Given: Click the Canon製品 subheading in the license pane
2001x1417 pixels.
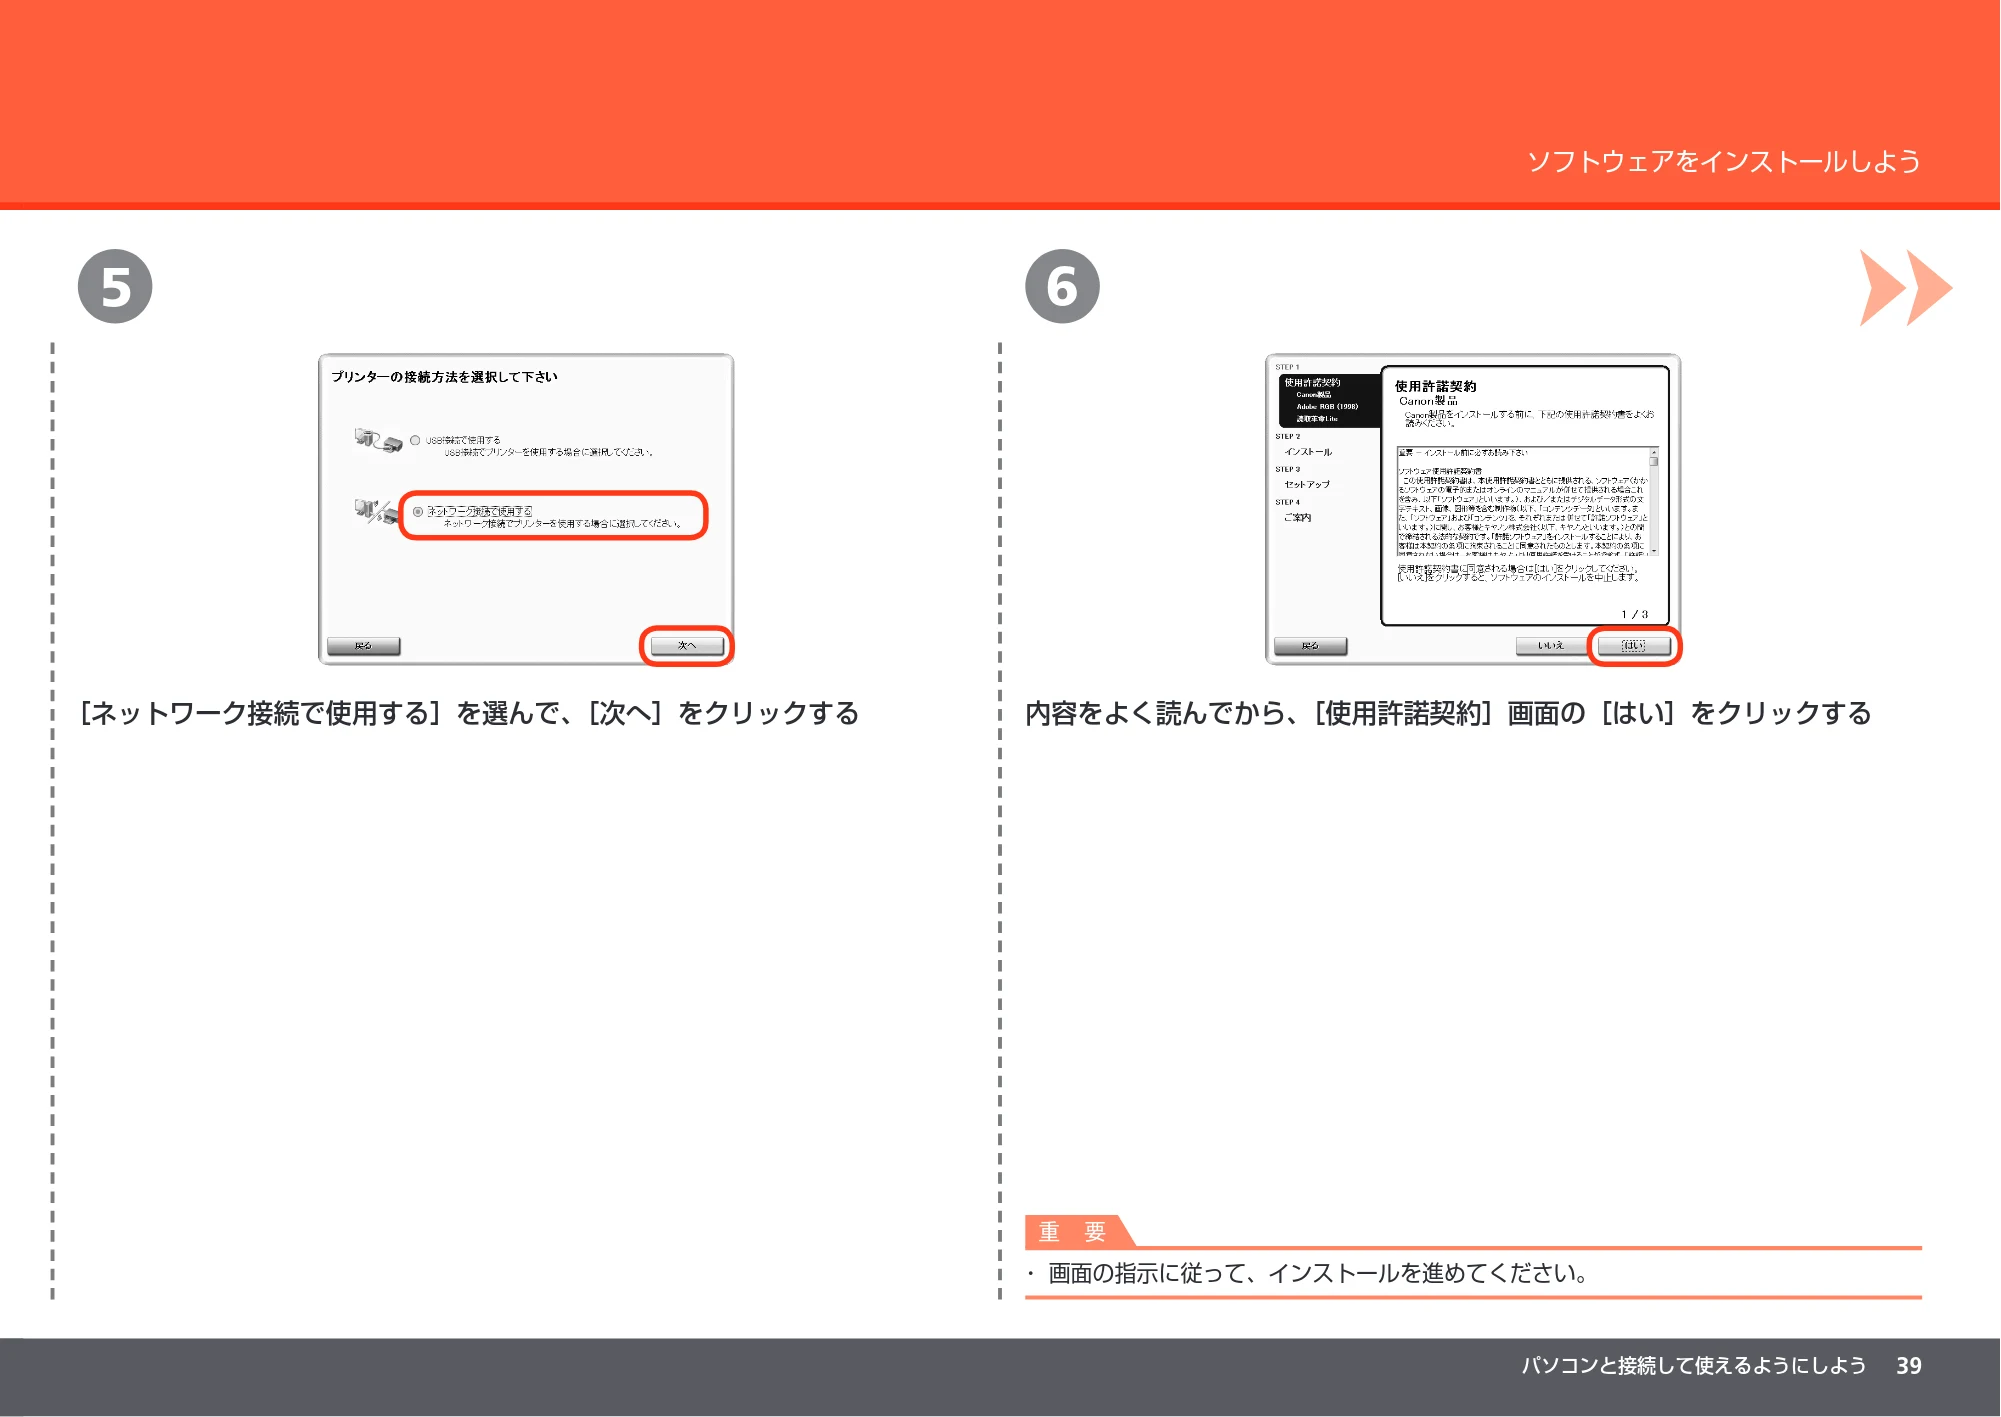Looking at the screenshot, I should (1428, 401).
